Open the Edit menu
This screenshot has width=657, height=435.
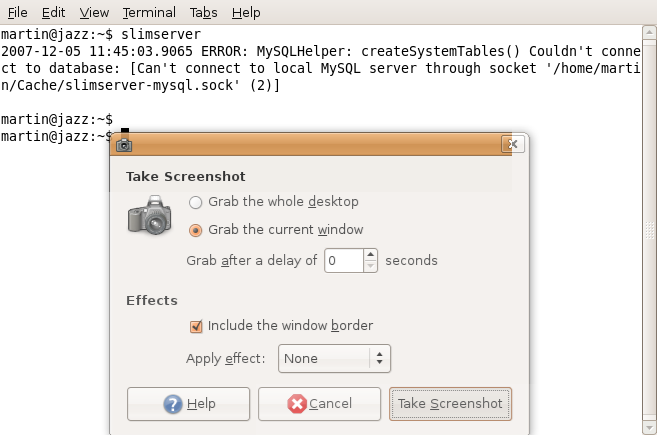coord(53,13)
